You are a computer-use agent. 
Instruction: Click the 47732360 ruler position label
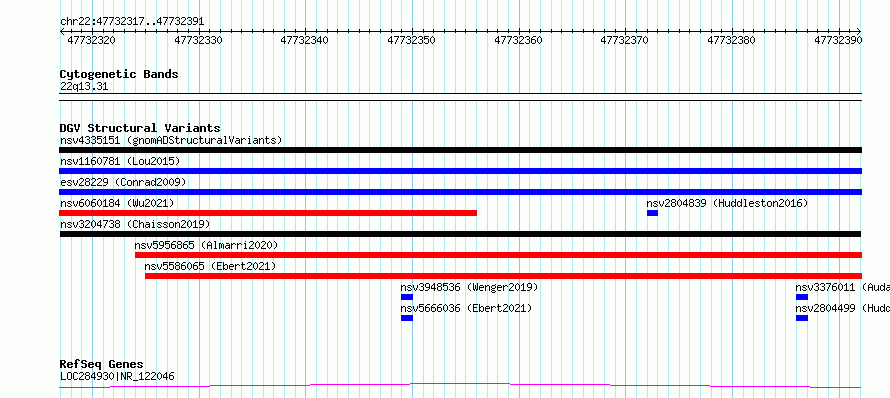(518, 40)
